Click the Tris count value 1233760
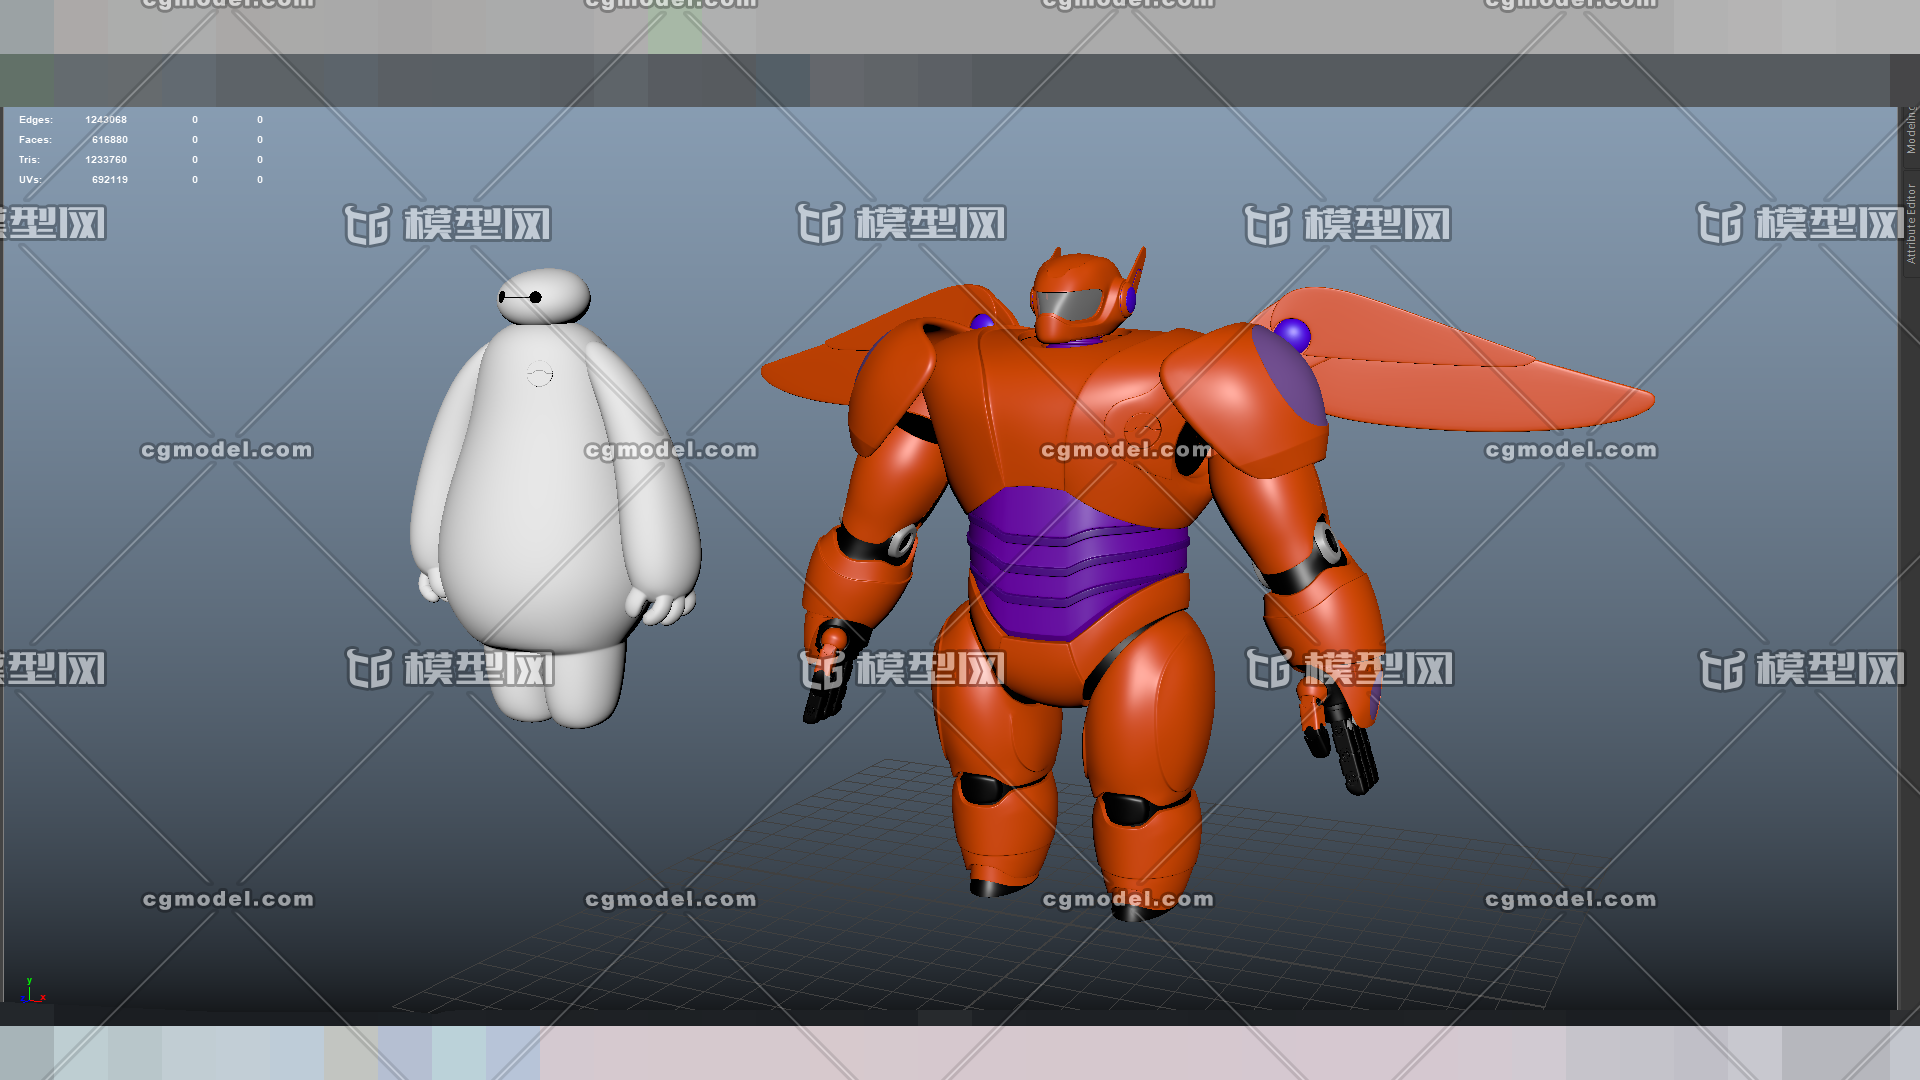Image resolution: width=1920 pixels, height=1080 pixels. click(106, 160)
